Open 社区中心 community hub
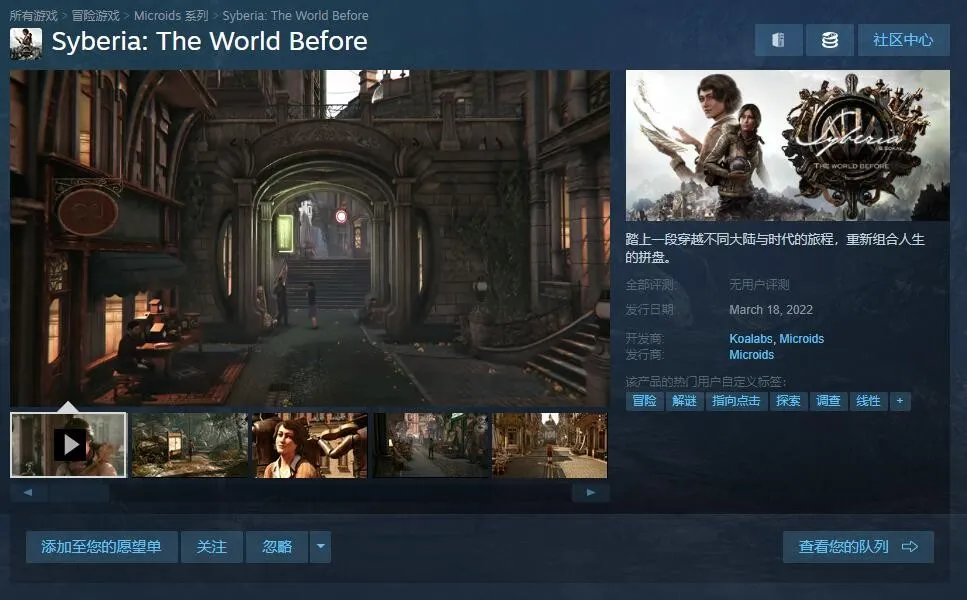 (903, 40)
